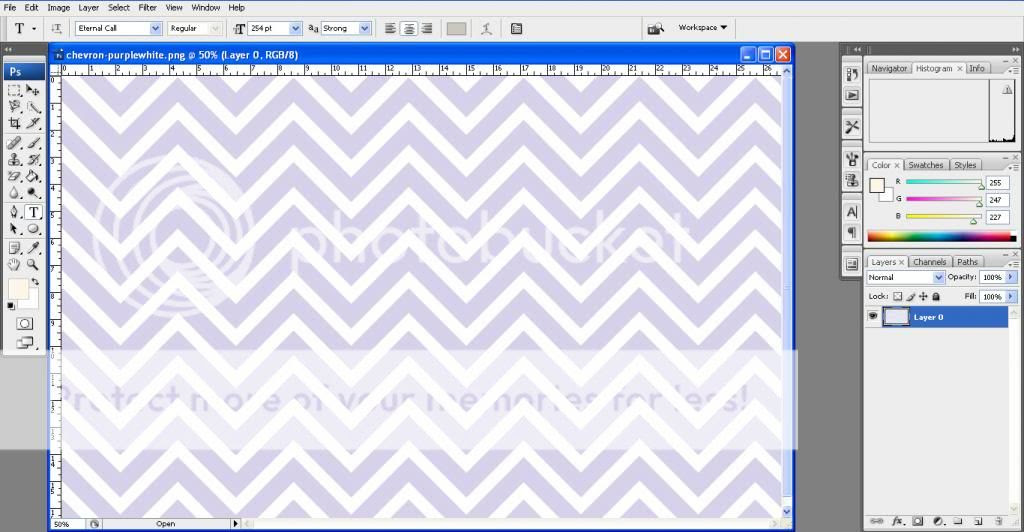The image size is (1024, 532).
Task: Change the screen mode
Action: [x=24, y=342]
